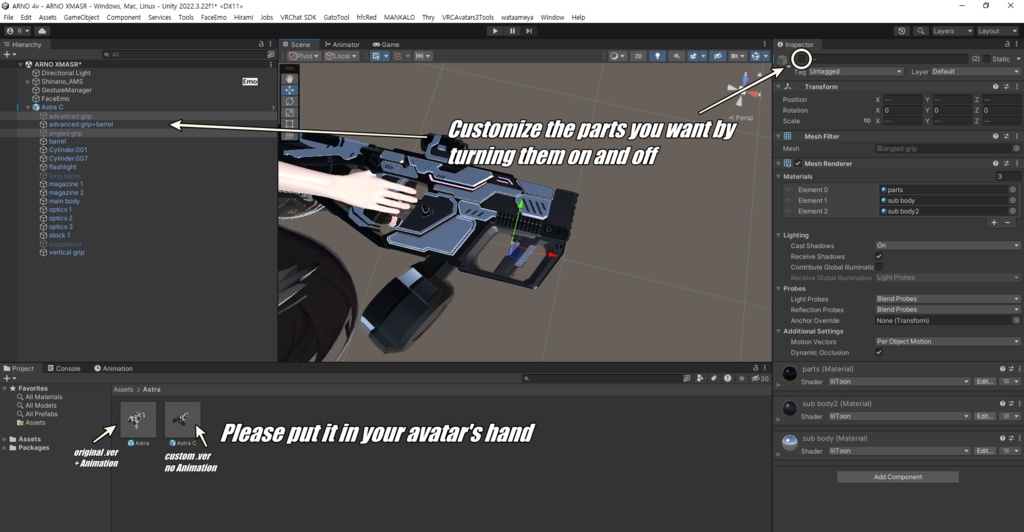Add a material element with plus button
Screen dimensions: 1024x532
[994, 223]
